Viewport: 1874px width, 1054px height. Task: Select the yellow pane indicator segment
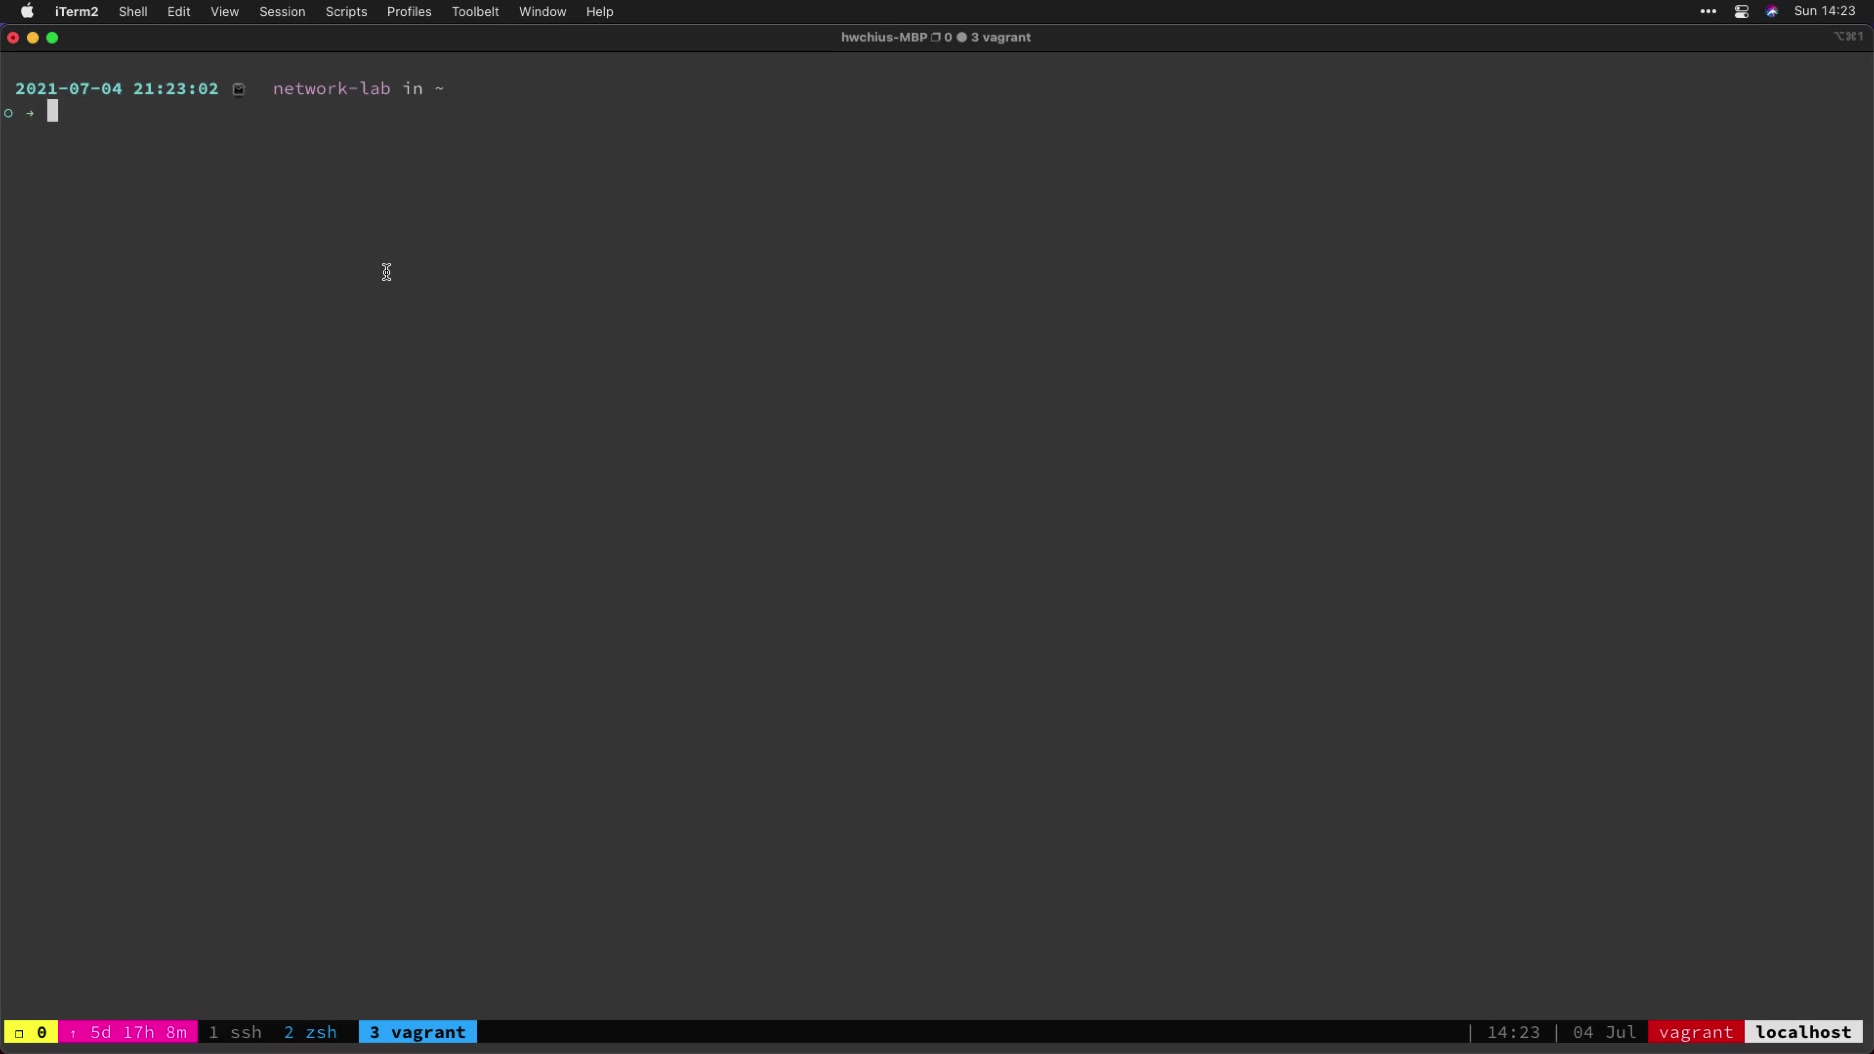pos(29,1032)
